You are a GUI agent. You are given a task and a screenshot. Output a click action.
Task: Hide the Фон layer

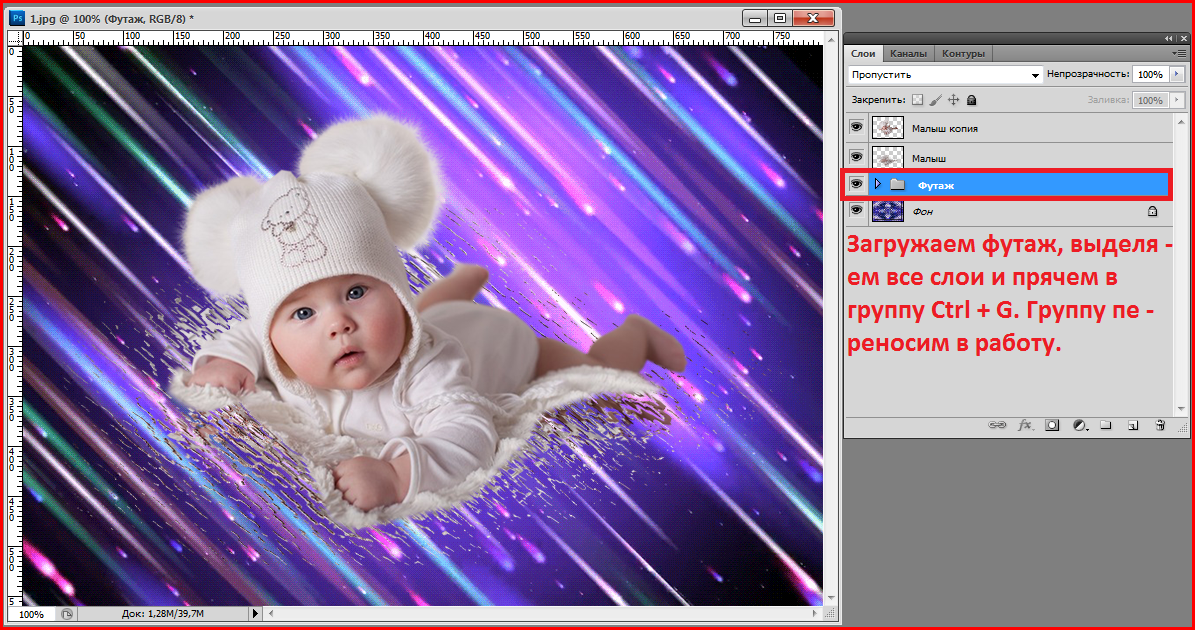point(857,210)
